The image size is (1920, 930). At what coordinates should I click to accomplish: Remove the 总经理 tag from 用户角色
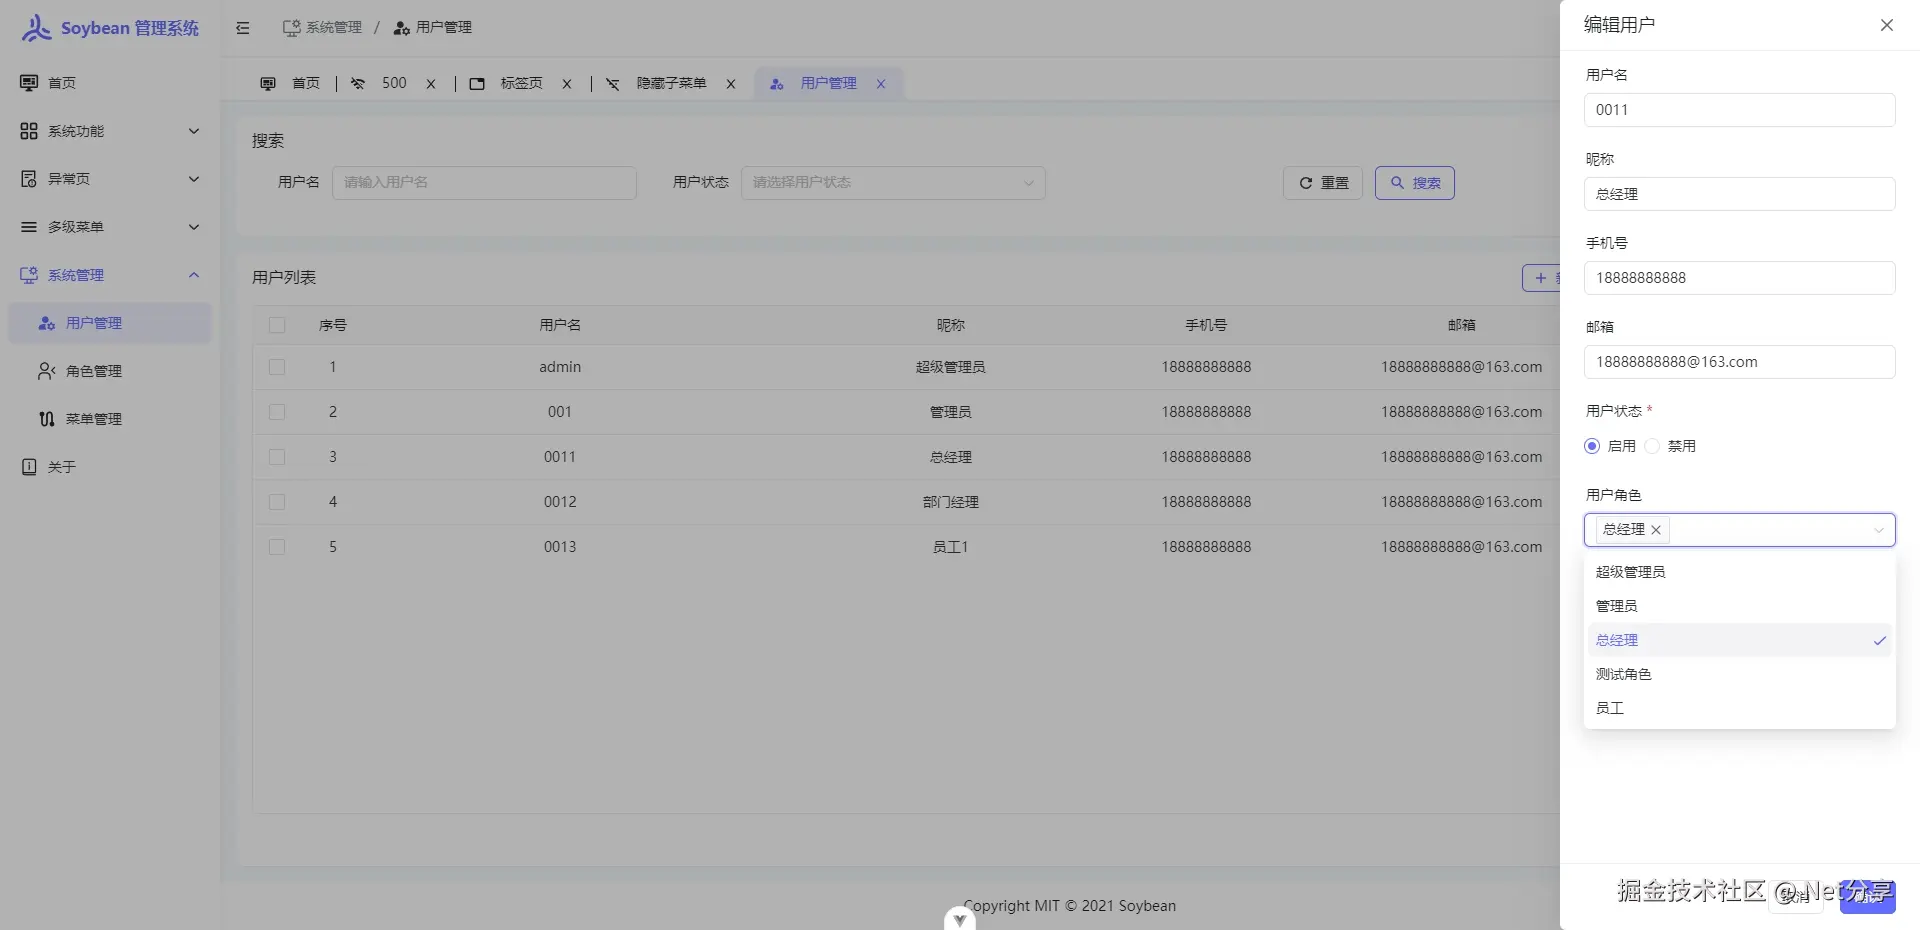point(1656,530)
